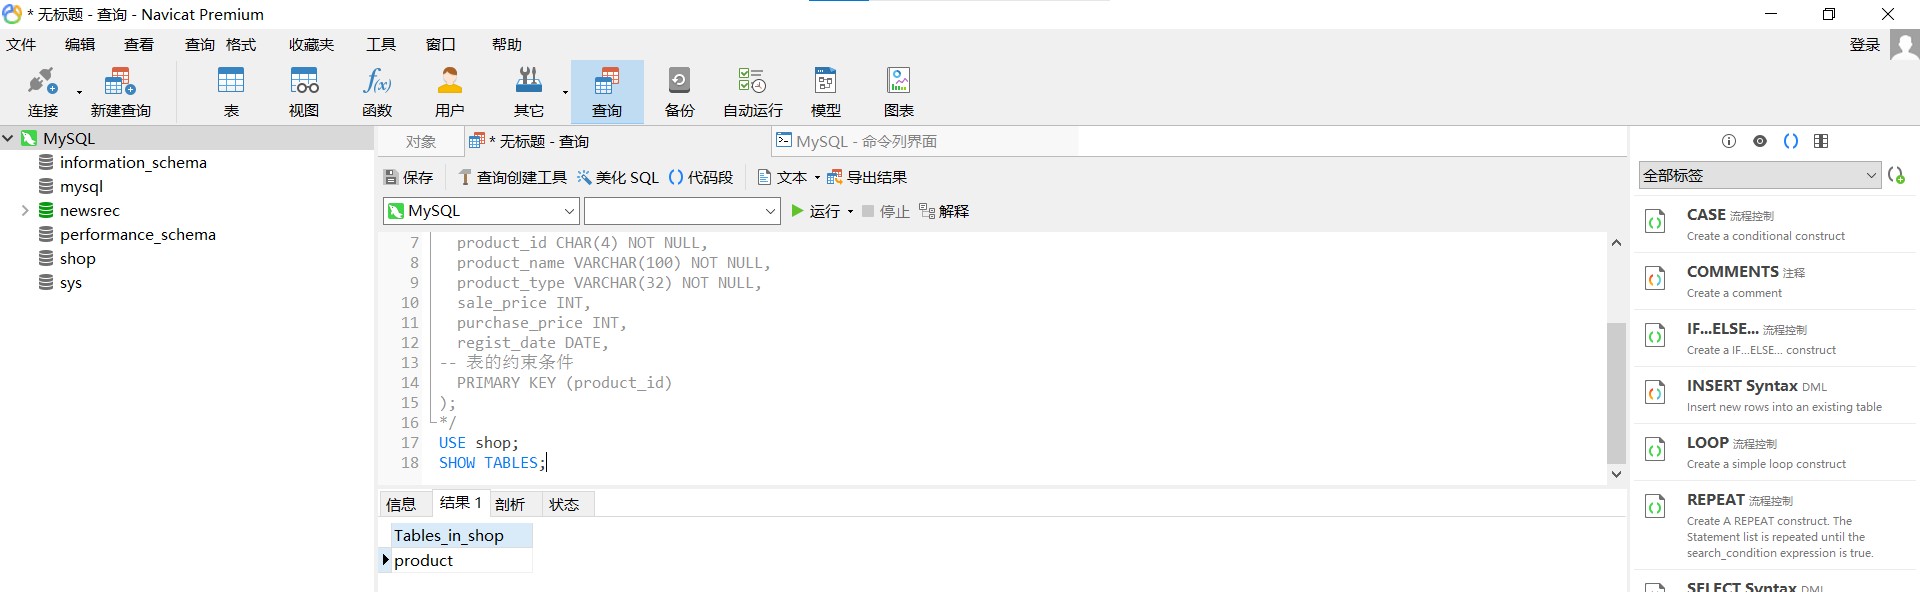Open 查询创建工具 (Query Builder)
Image resolution: width=1920 pixels, height=592 pixels.
(x=512, y=177)
